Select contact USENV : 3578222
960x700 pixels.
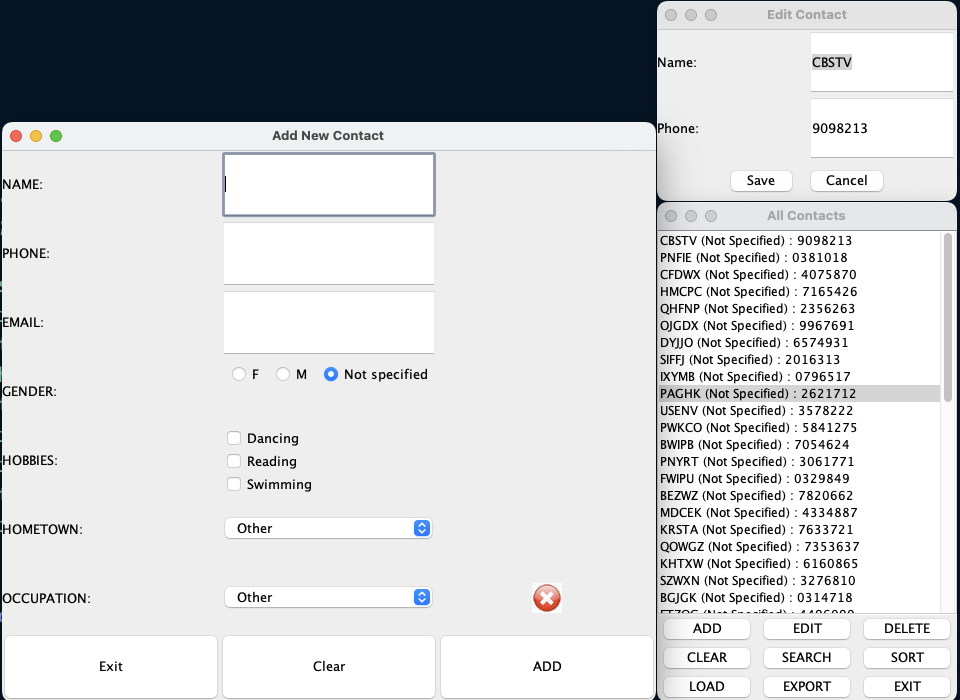(x=800, y=411)
